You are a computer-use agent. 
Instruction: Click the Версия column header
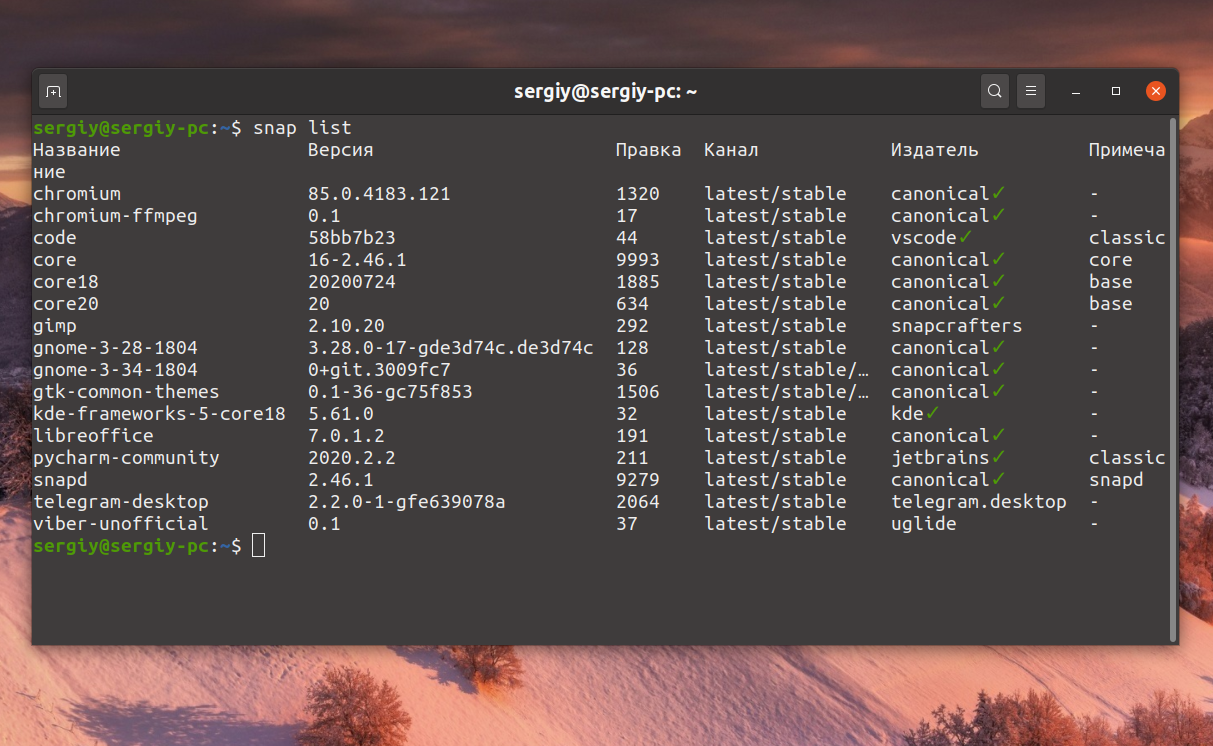[x=341, y=150]
